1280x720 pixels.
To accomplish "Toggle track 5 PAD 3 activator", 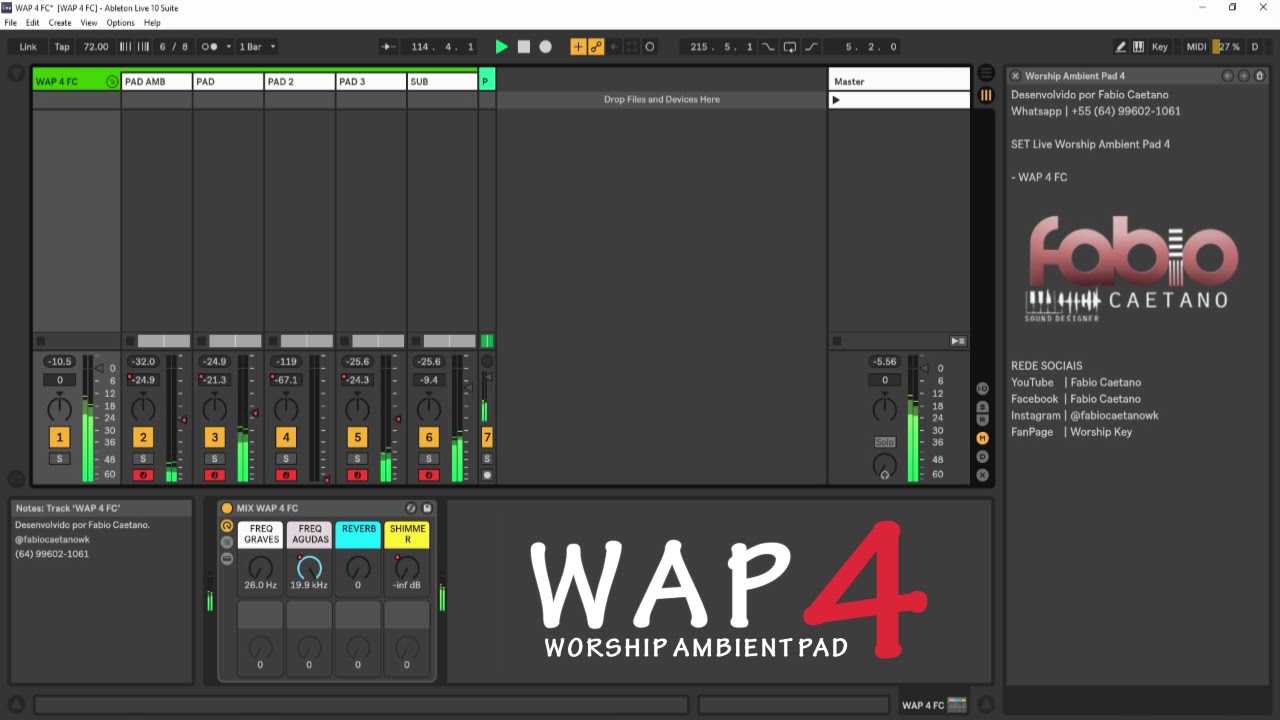I will tap(357, 437).
